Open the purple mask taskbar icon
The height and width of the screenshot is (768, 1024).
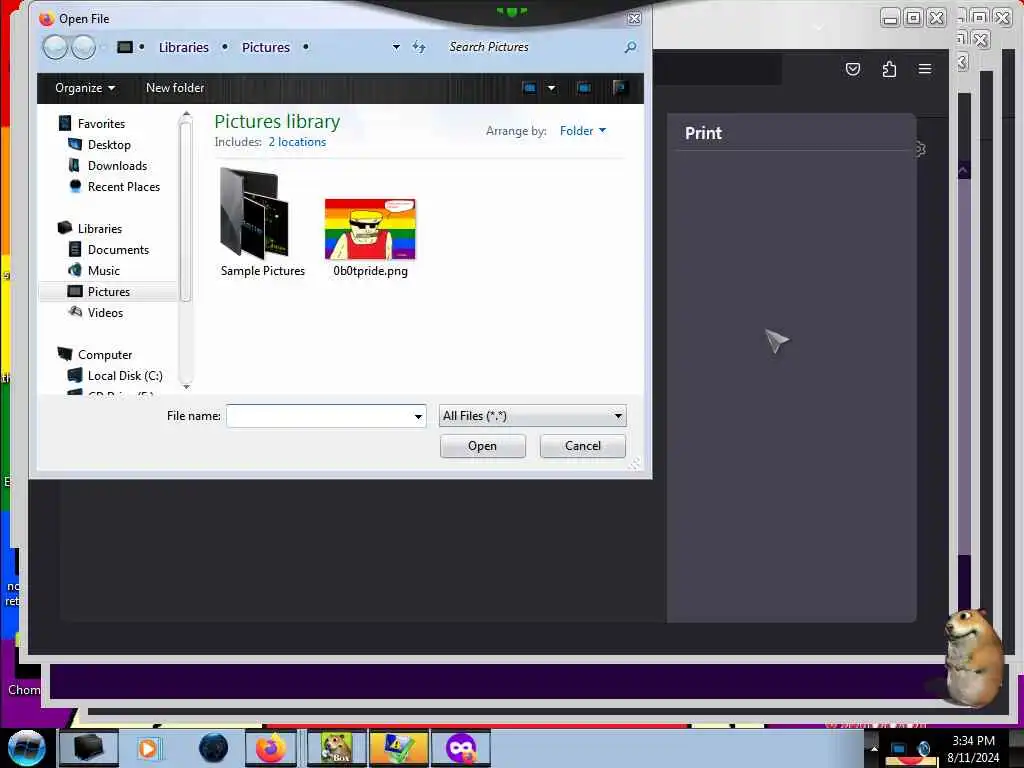pos(460,748)
